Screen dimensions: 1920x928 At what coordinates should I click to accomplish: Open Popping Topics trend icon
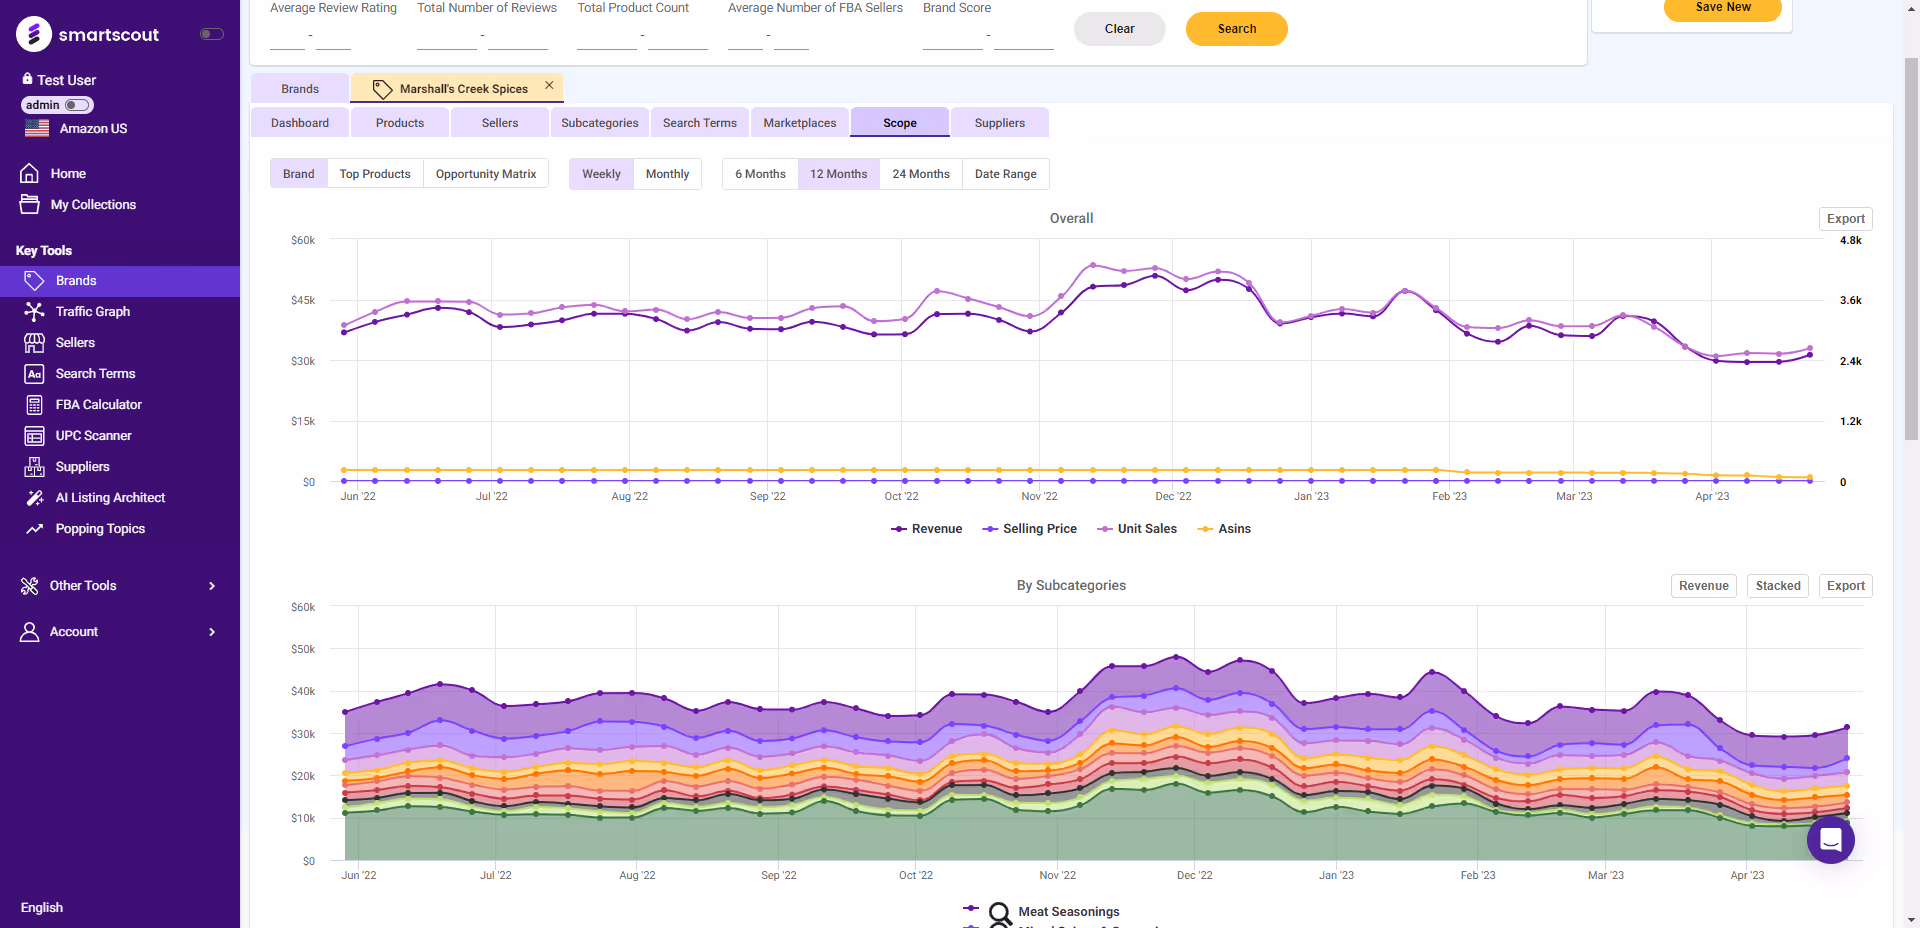(x=34, y=528)
